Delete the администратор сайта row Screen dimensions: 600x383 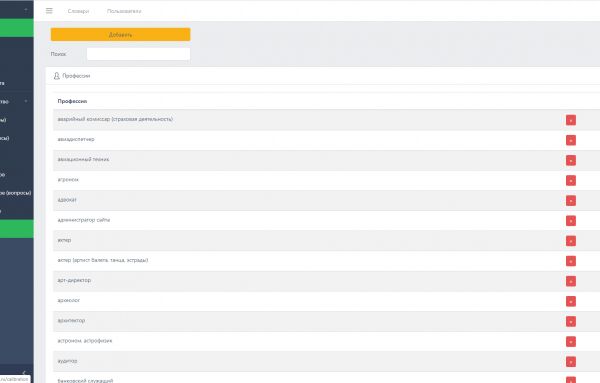click(x=571, y=221)
